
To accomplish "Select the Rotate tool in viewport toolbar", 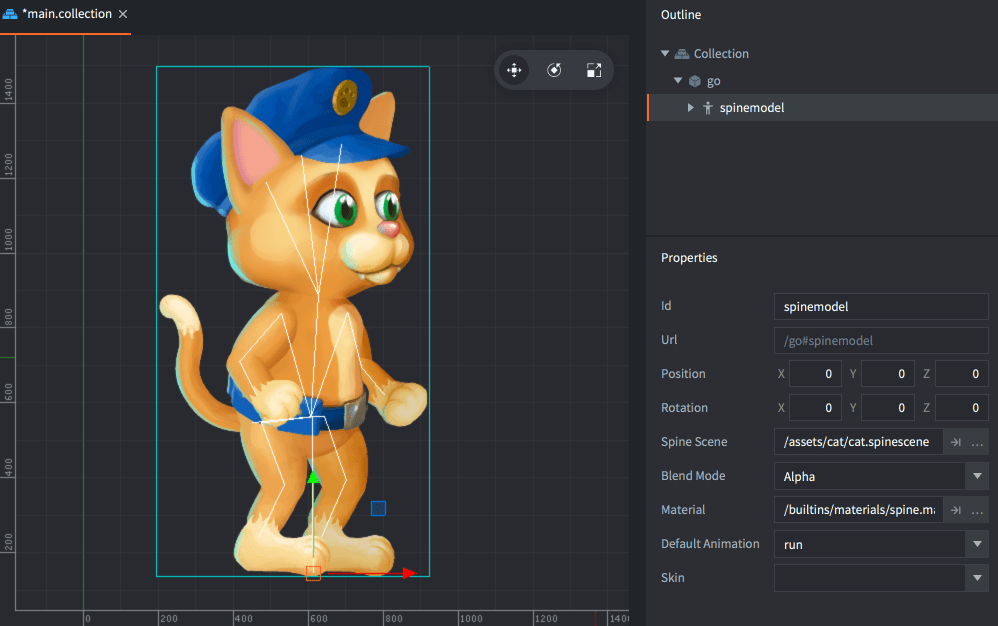I will [554, 70].
